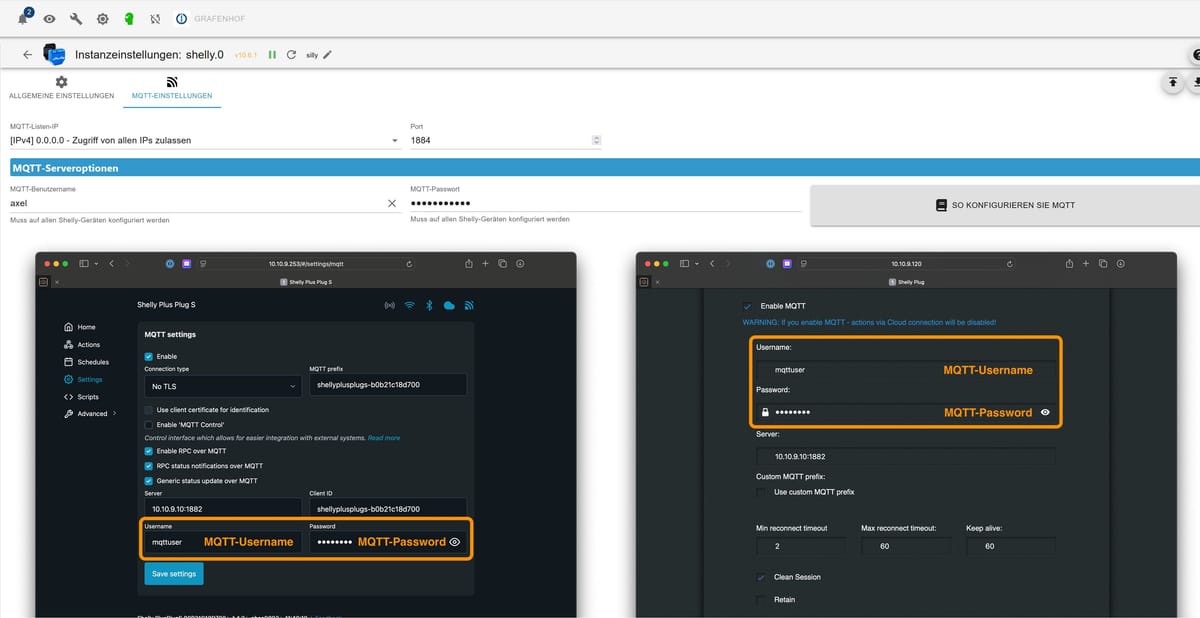Check Use custom MQTT prefix
Image resolution: width=1200 pixels, height=618 pixels.
coord(762,492)
